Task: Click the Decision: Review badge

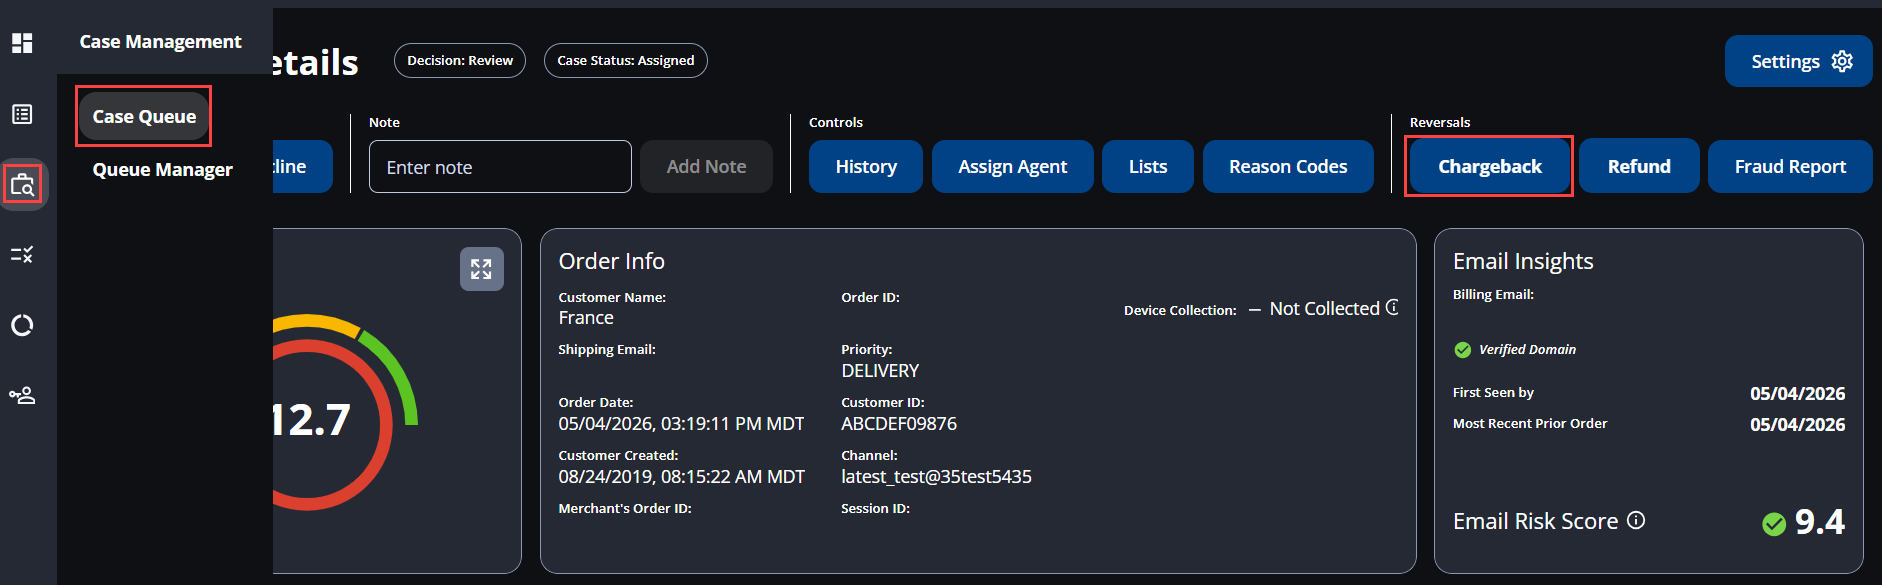Action: [460, 60]
